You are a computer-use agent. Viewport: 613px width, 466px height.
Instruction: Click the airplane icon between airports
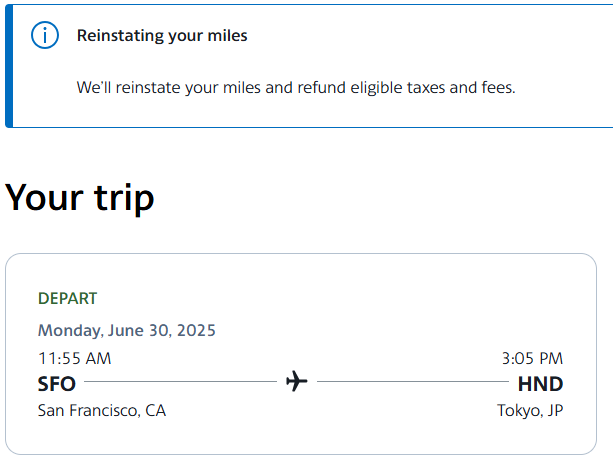pos(296,382)
